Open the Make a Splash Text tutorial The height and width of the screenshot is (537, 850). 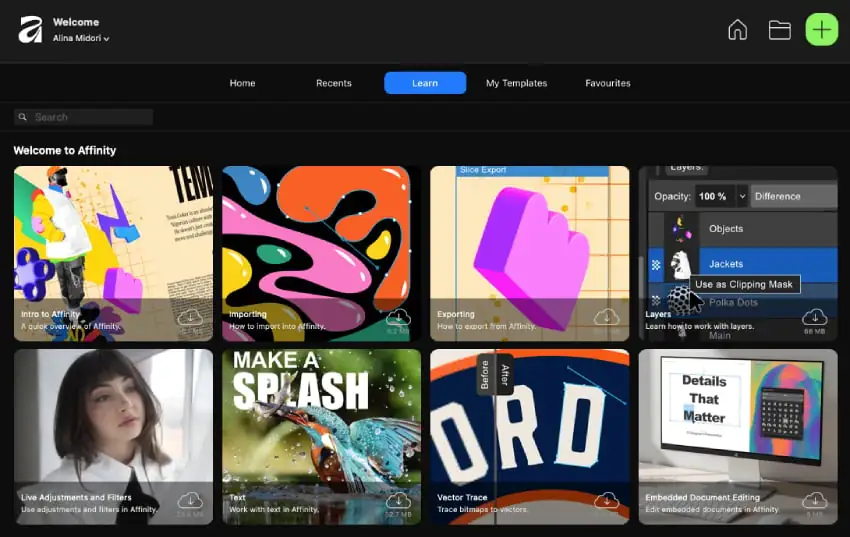321,437
